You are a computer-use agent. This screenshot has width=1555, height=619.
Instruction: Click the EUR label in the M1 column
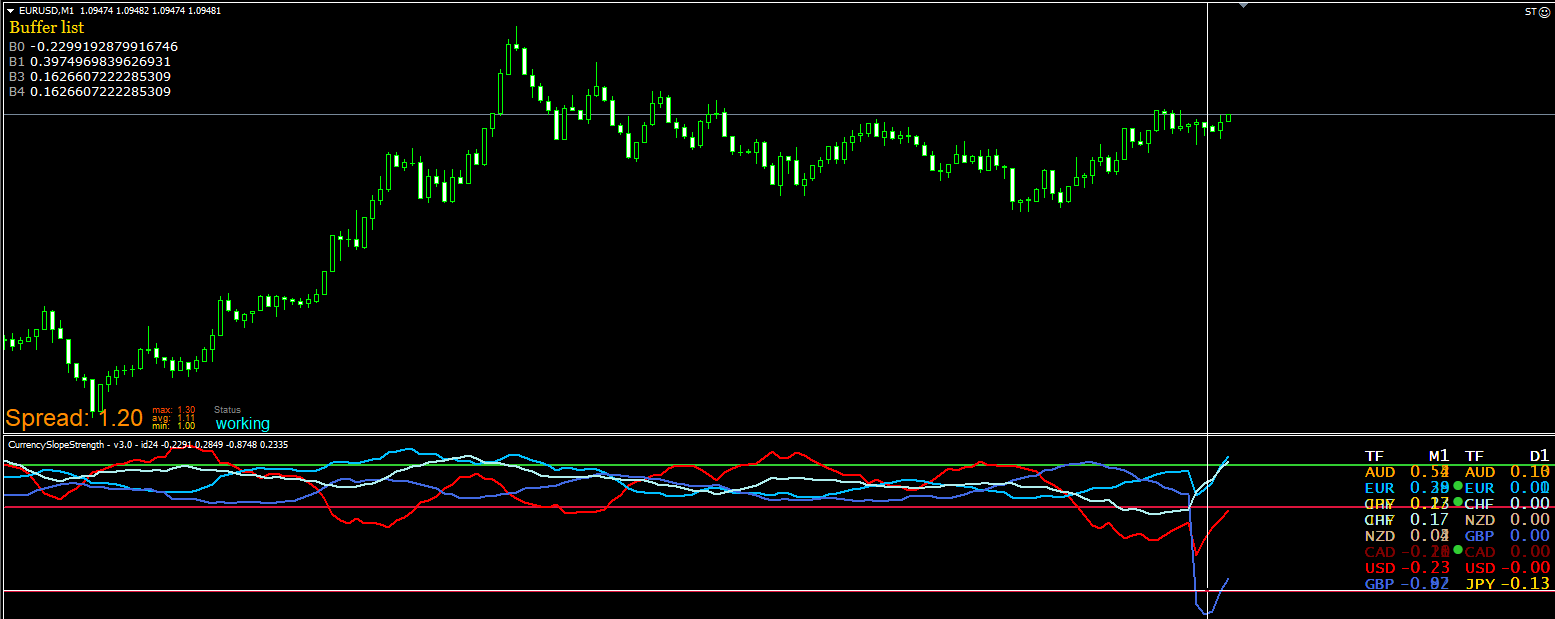click(x=1379, y=488)
